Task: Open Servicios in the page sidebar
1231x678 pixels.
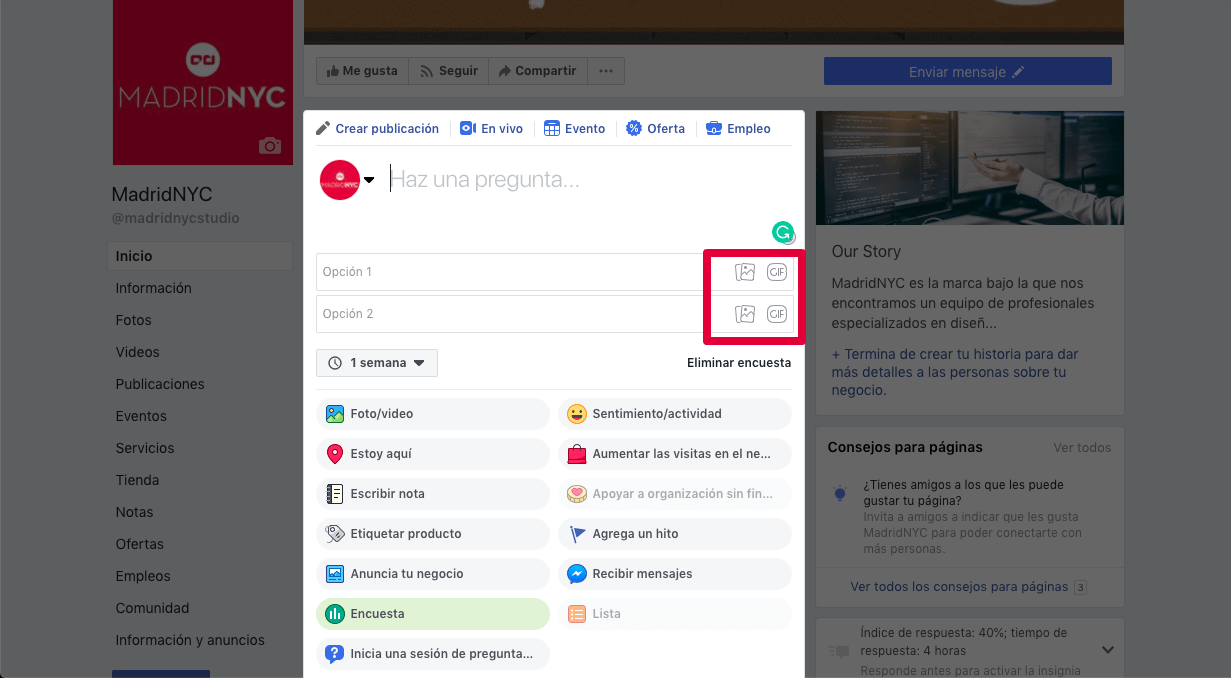Action: pyautogui.click(x=145, y=448)
